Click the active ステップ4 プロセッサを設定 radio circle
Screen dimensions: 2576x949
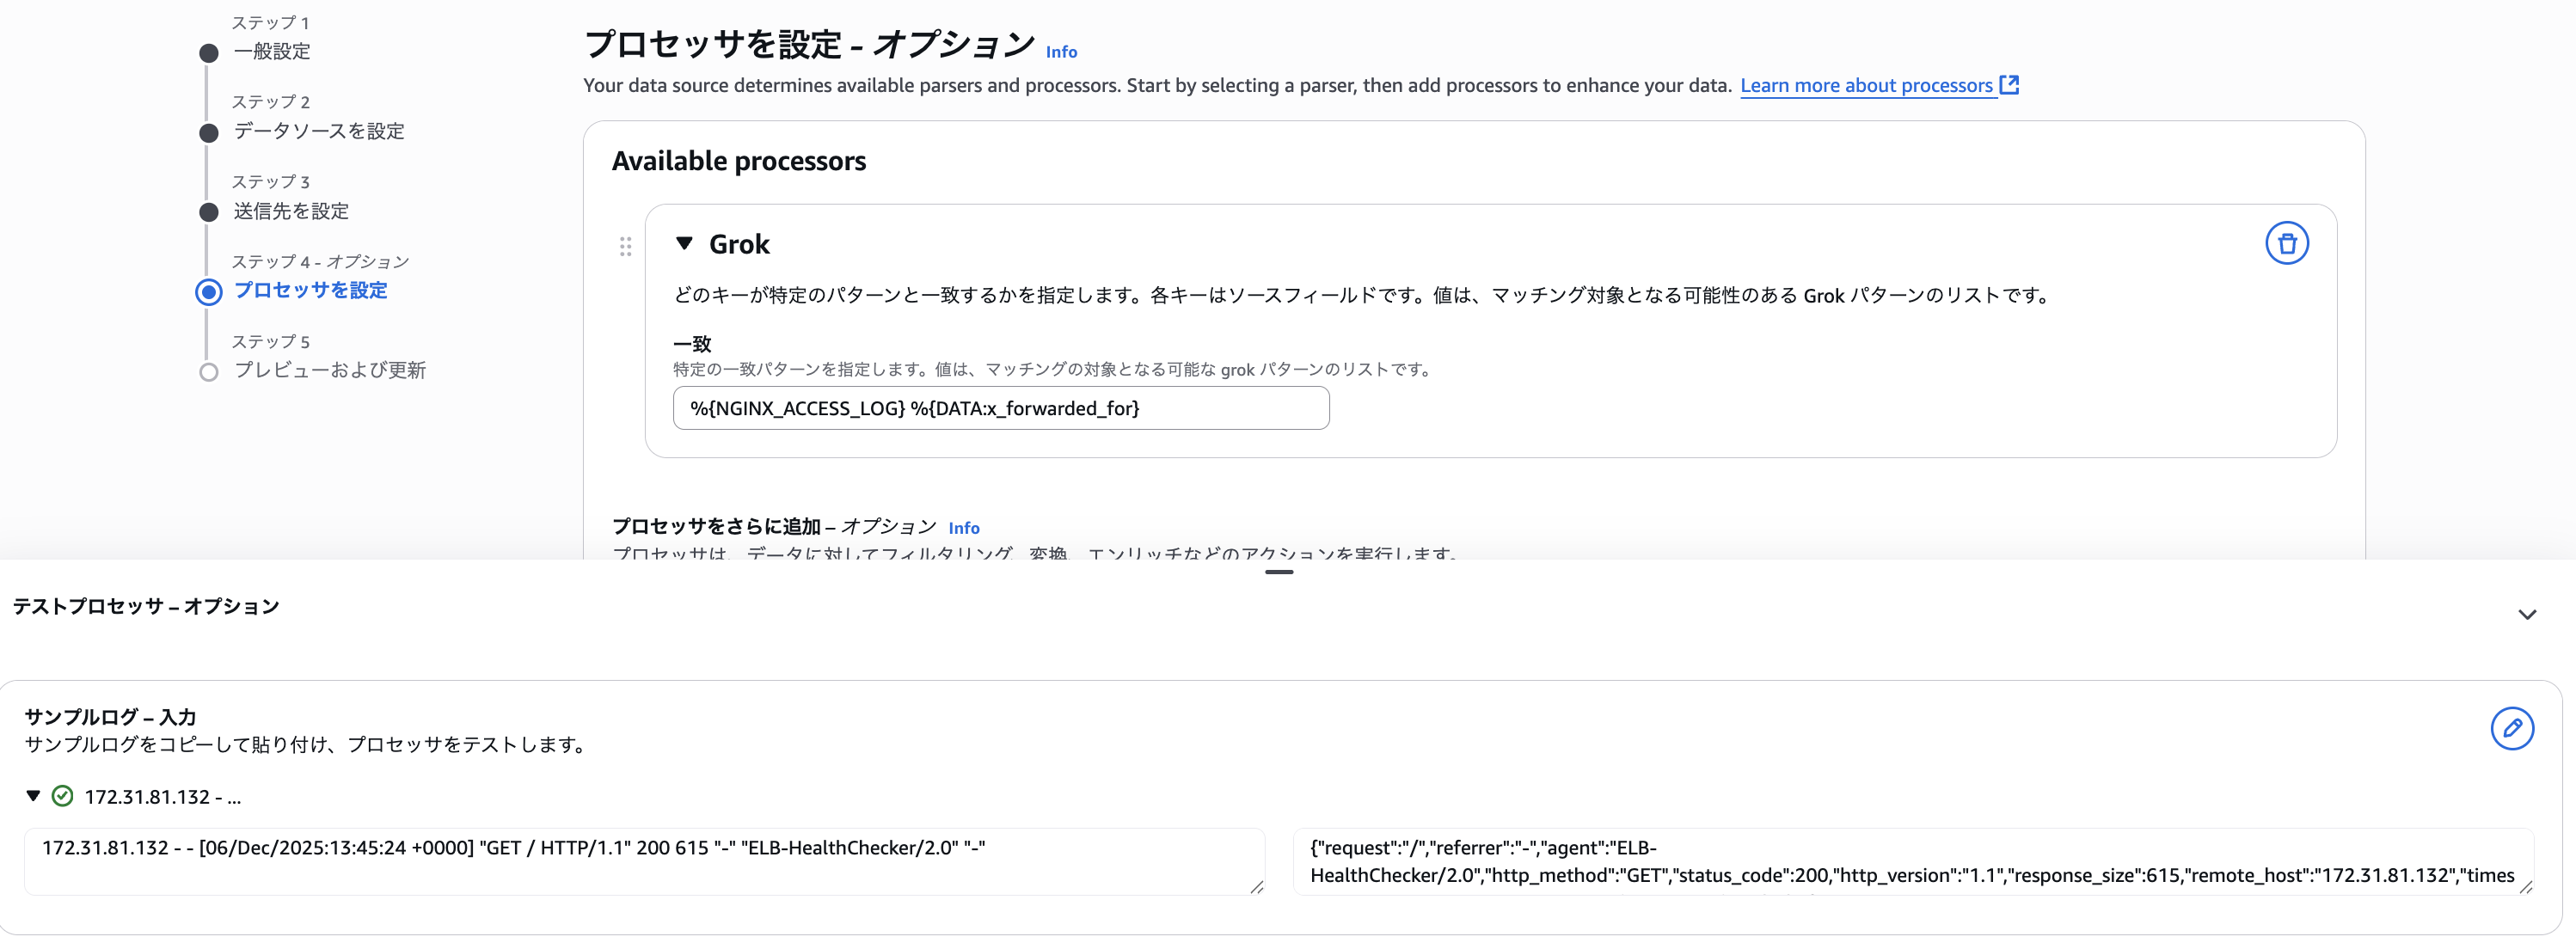click(x=208, y=292)
